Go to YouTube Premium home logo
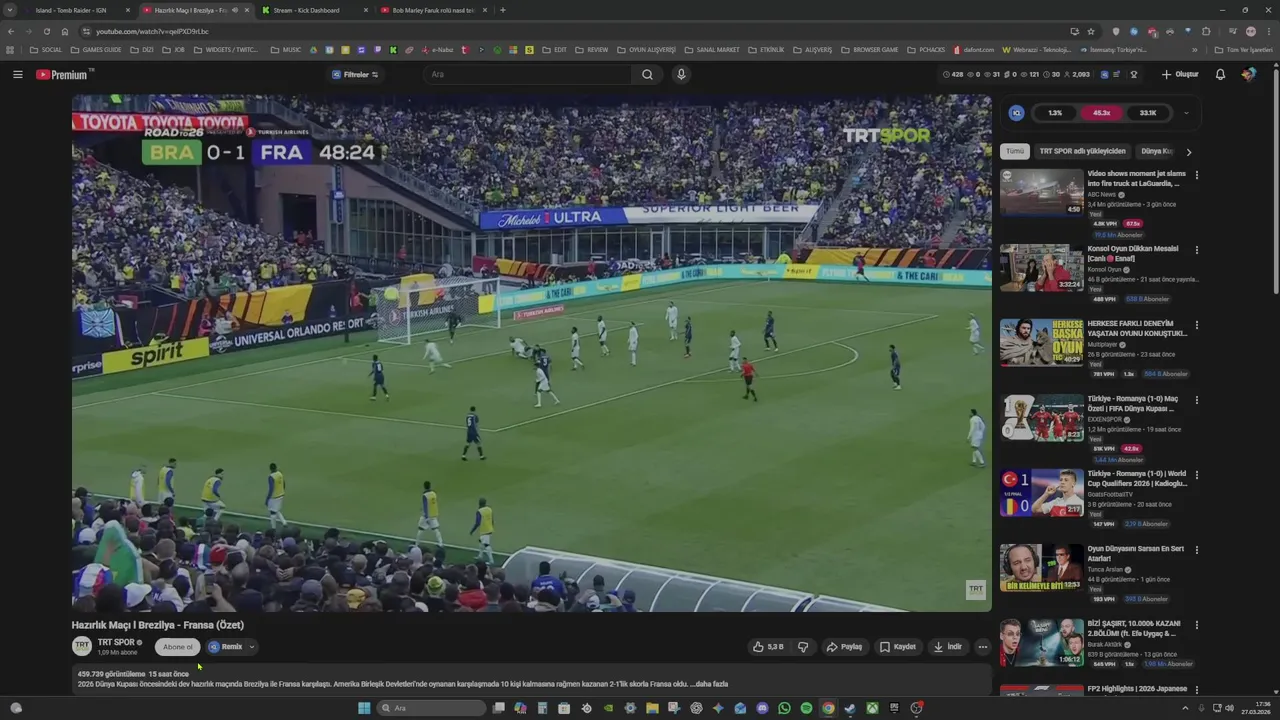The height and width of the screenshot is (720, 1280). 64,74
